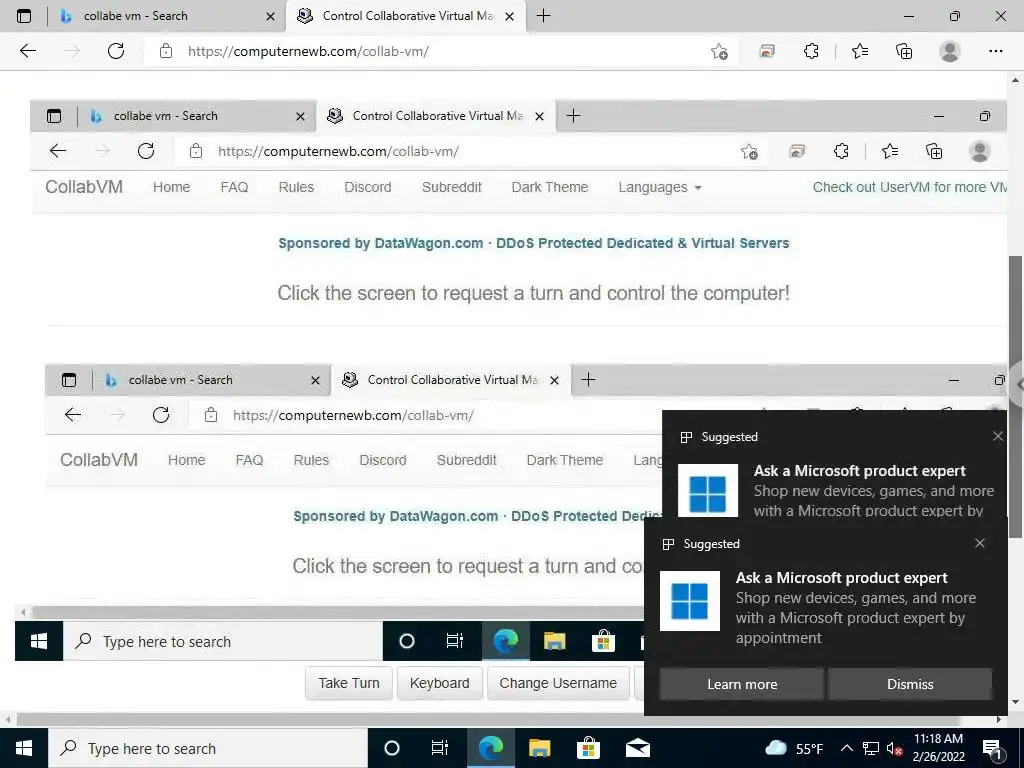The height and width of the screenshot is (768, 1024).
Task: Click Edge icon on nested VM taskbar
Action: (x=505, y=641)
